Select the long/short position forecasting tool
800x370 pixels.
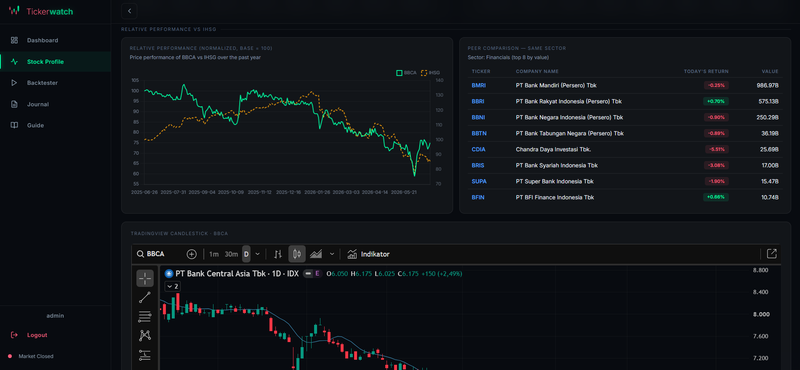[145, 355]
